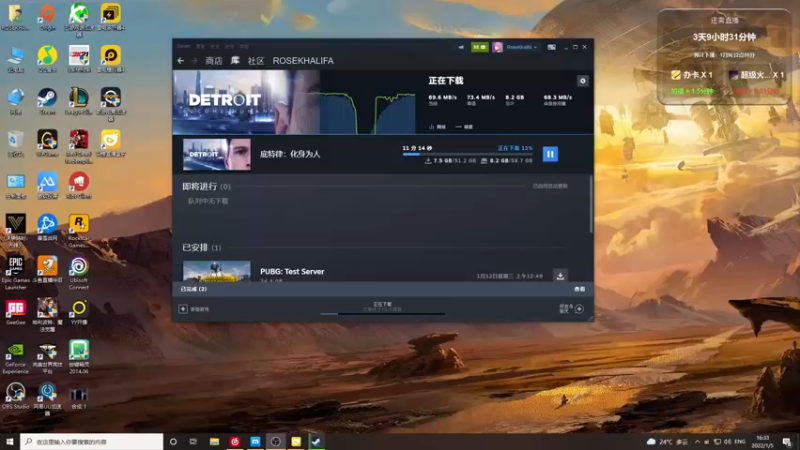Screen dimensions: 800x450
Task: Open the 商店 store tab
Action: [x=214, y=61]
